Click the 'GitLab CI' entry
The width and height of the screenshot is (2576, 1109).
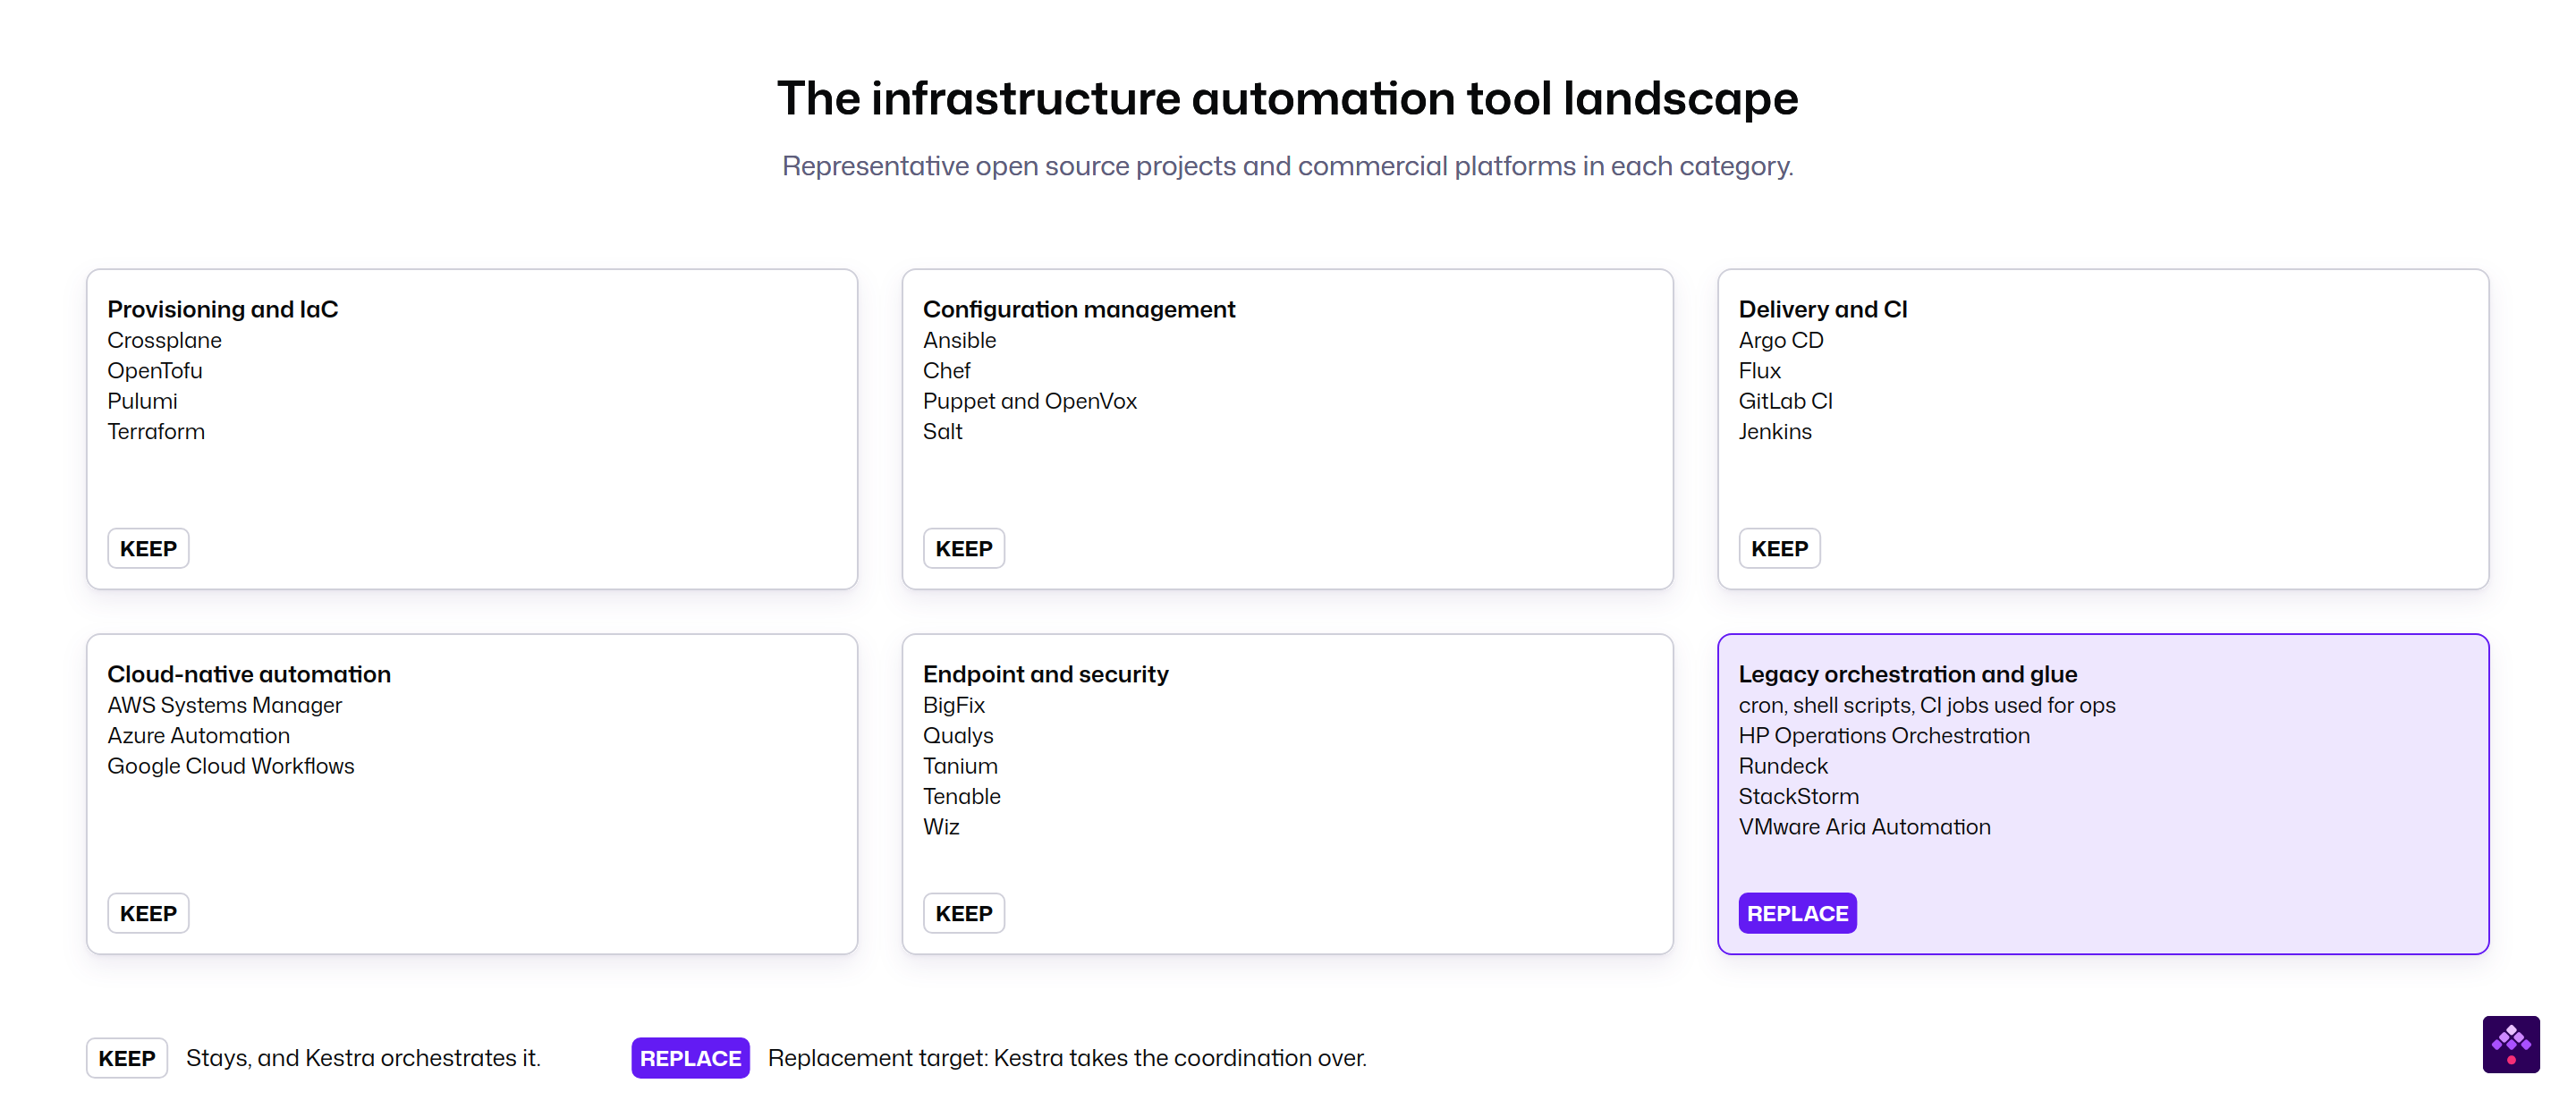click(1786, 402)
